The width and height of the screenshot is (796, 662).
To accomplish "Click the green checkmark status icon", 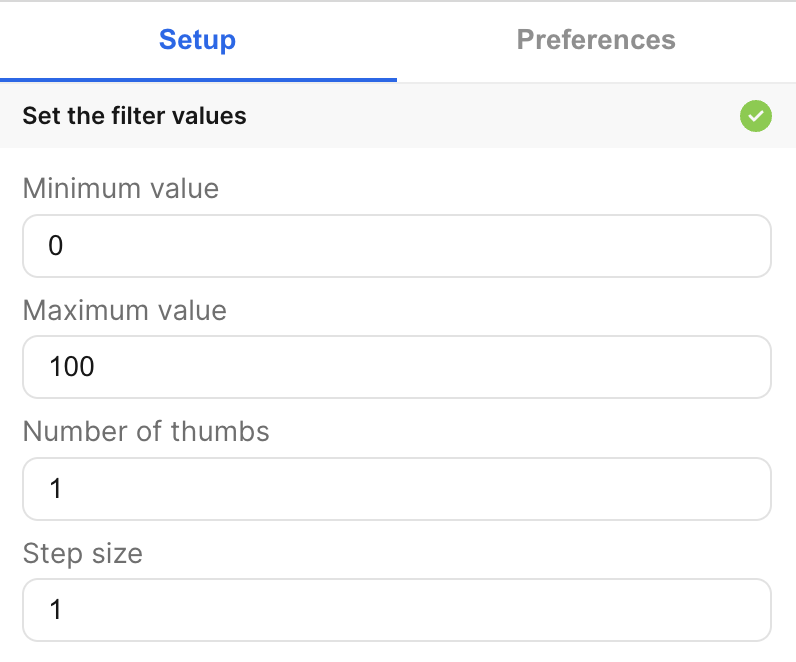I will 756,116.
